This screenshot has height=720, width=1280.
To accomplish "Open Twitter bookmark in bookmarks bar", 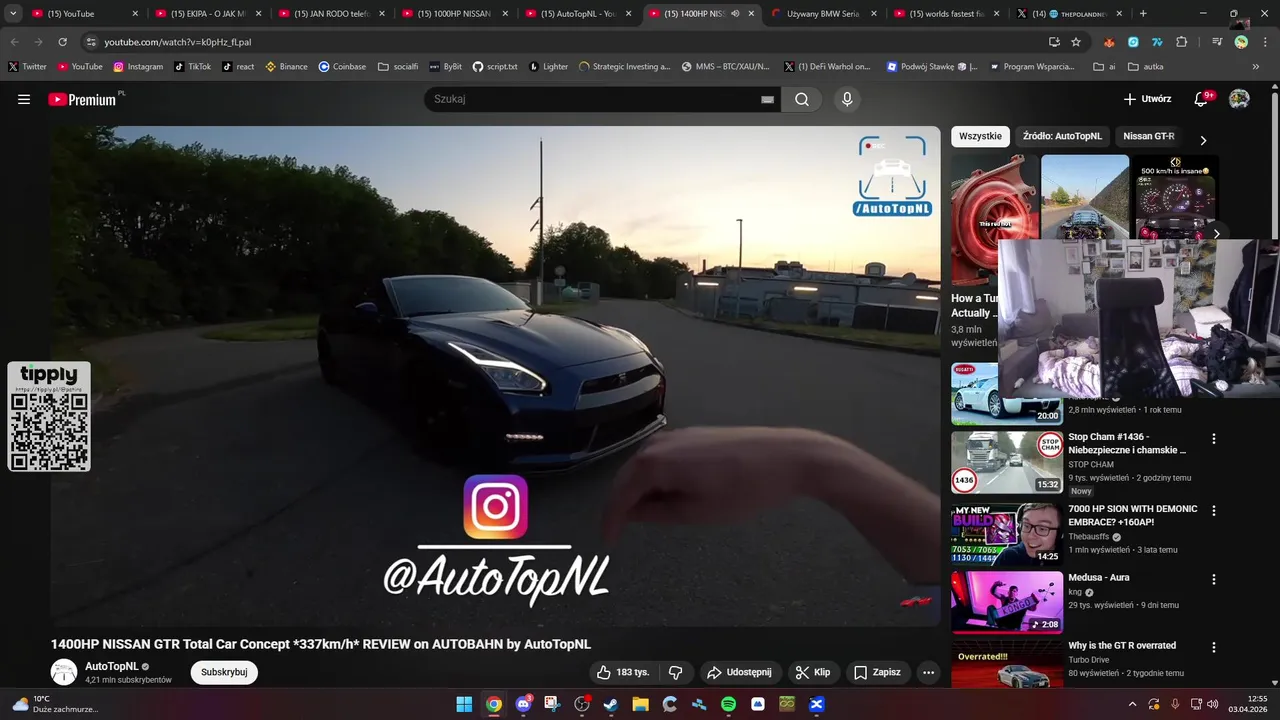I will pyautogui.click(x=27, y=66).
